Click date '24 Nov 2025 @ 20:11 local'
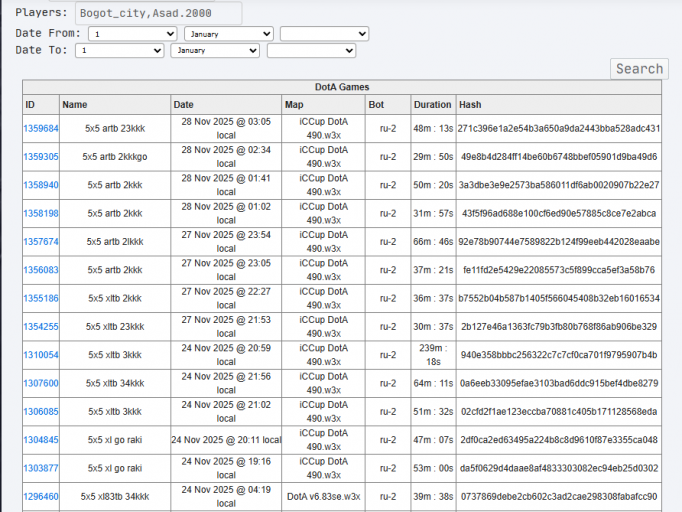 pyautogui.click(x=226, y=440)
